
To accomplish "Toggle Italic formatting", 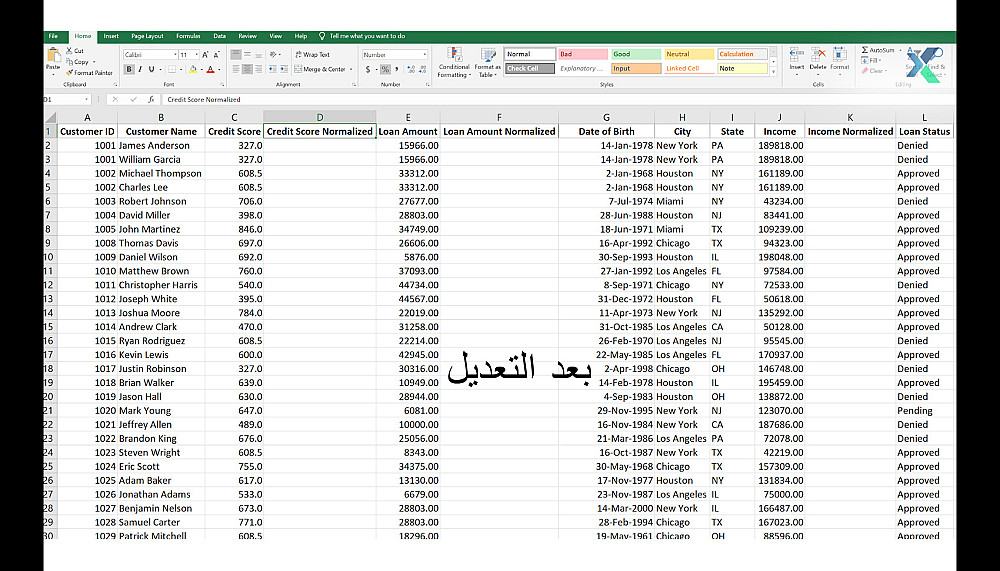I will click(140, 69).
